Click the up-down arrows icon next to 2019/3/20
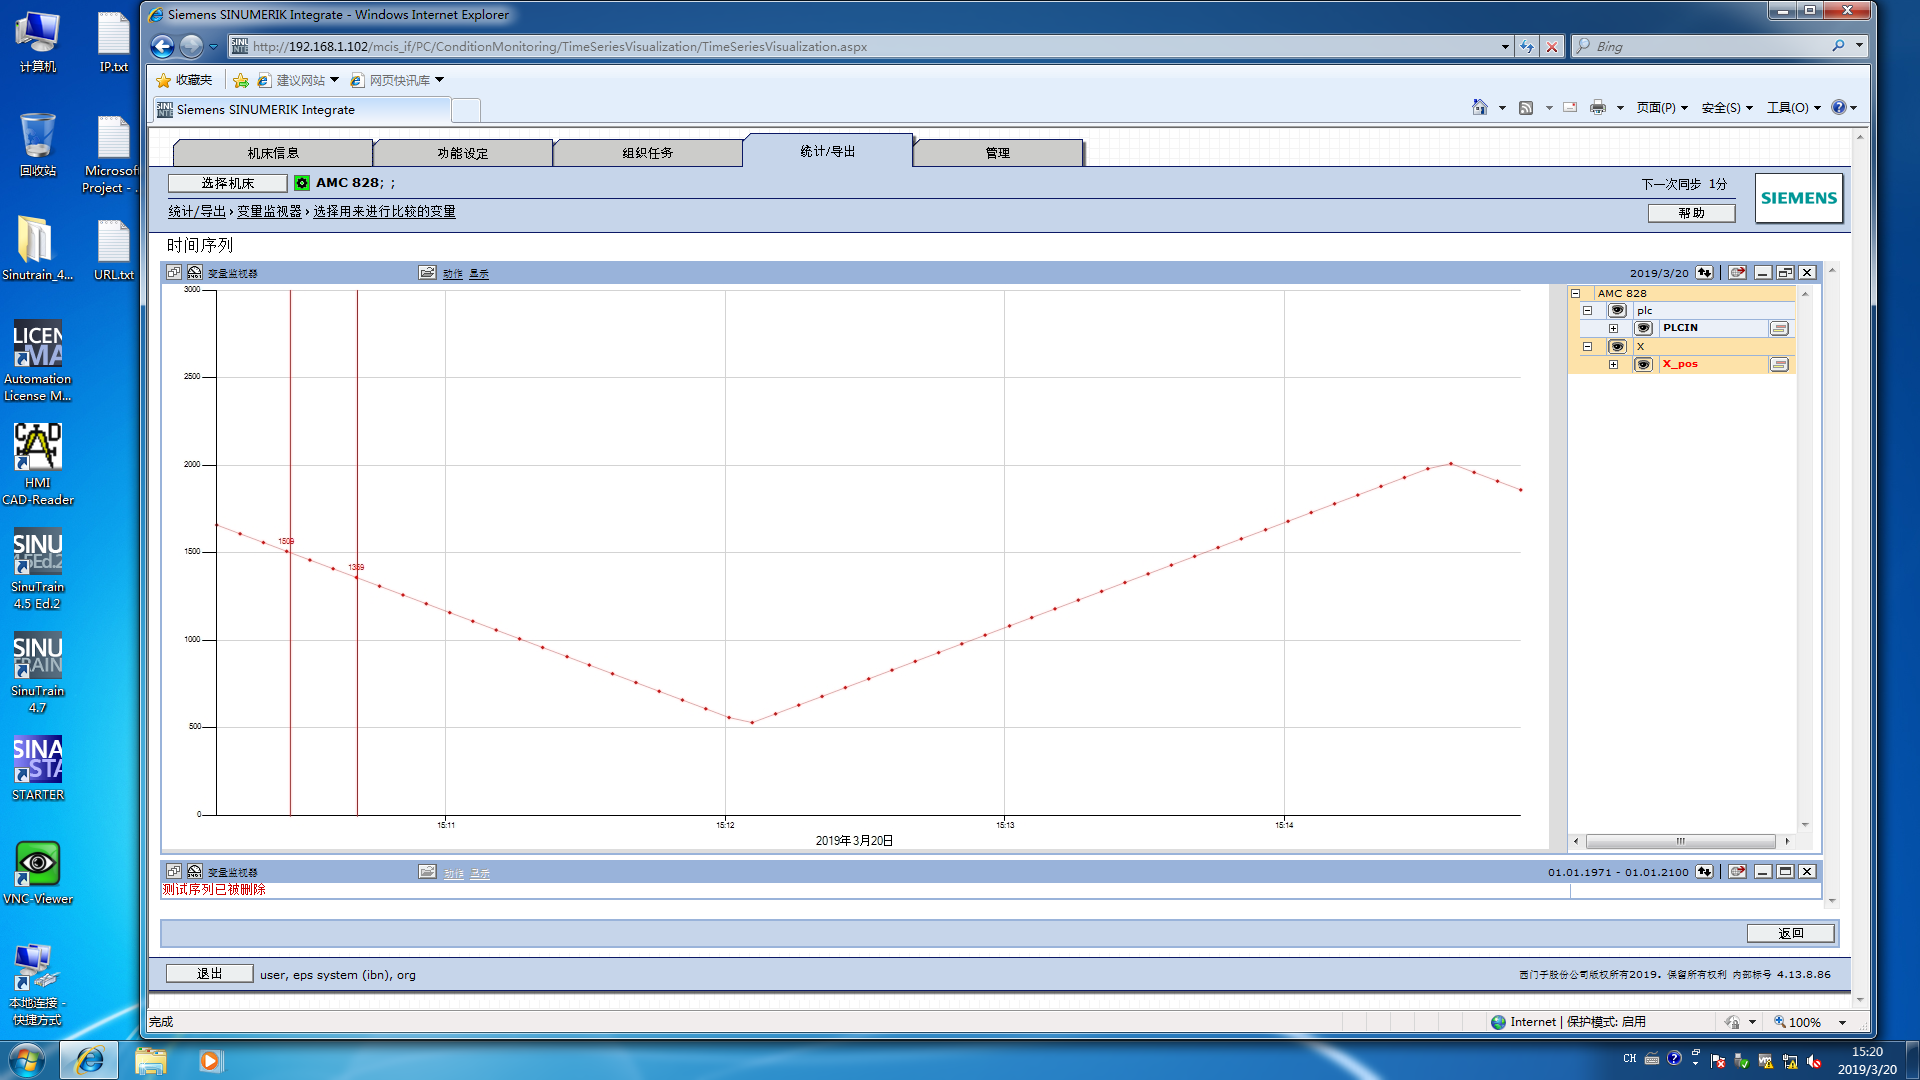Image resolution: width=1920 pixels, height=1080 pixels. pos(1704,272)
